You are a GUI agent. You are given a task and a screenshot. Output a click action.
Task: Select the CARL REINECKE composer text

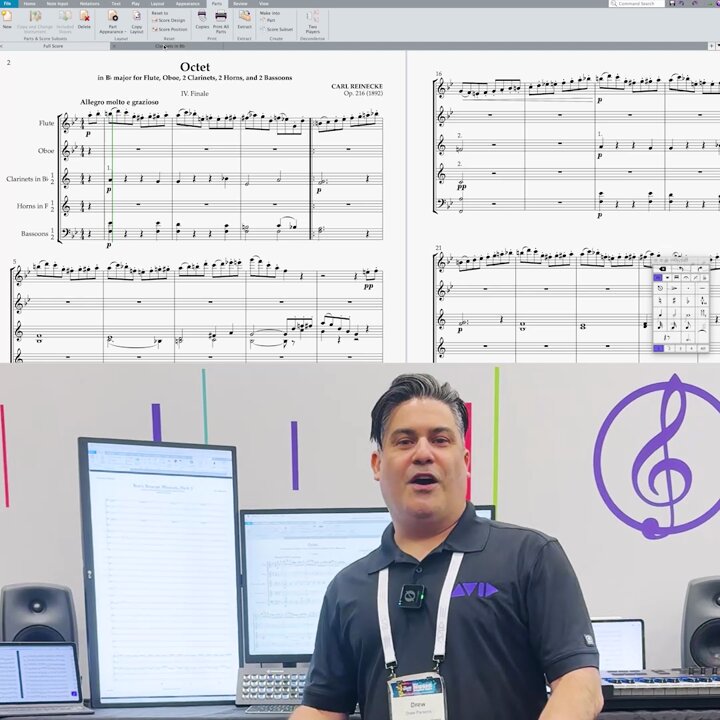(x=357, y=86)
